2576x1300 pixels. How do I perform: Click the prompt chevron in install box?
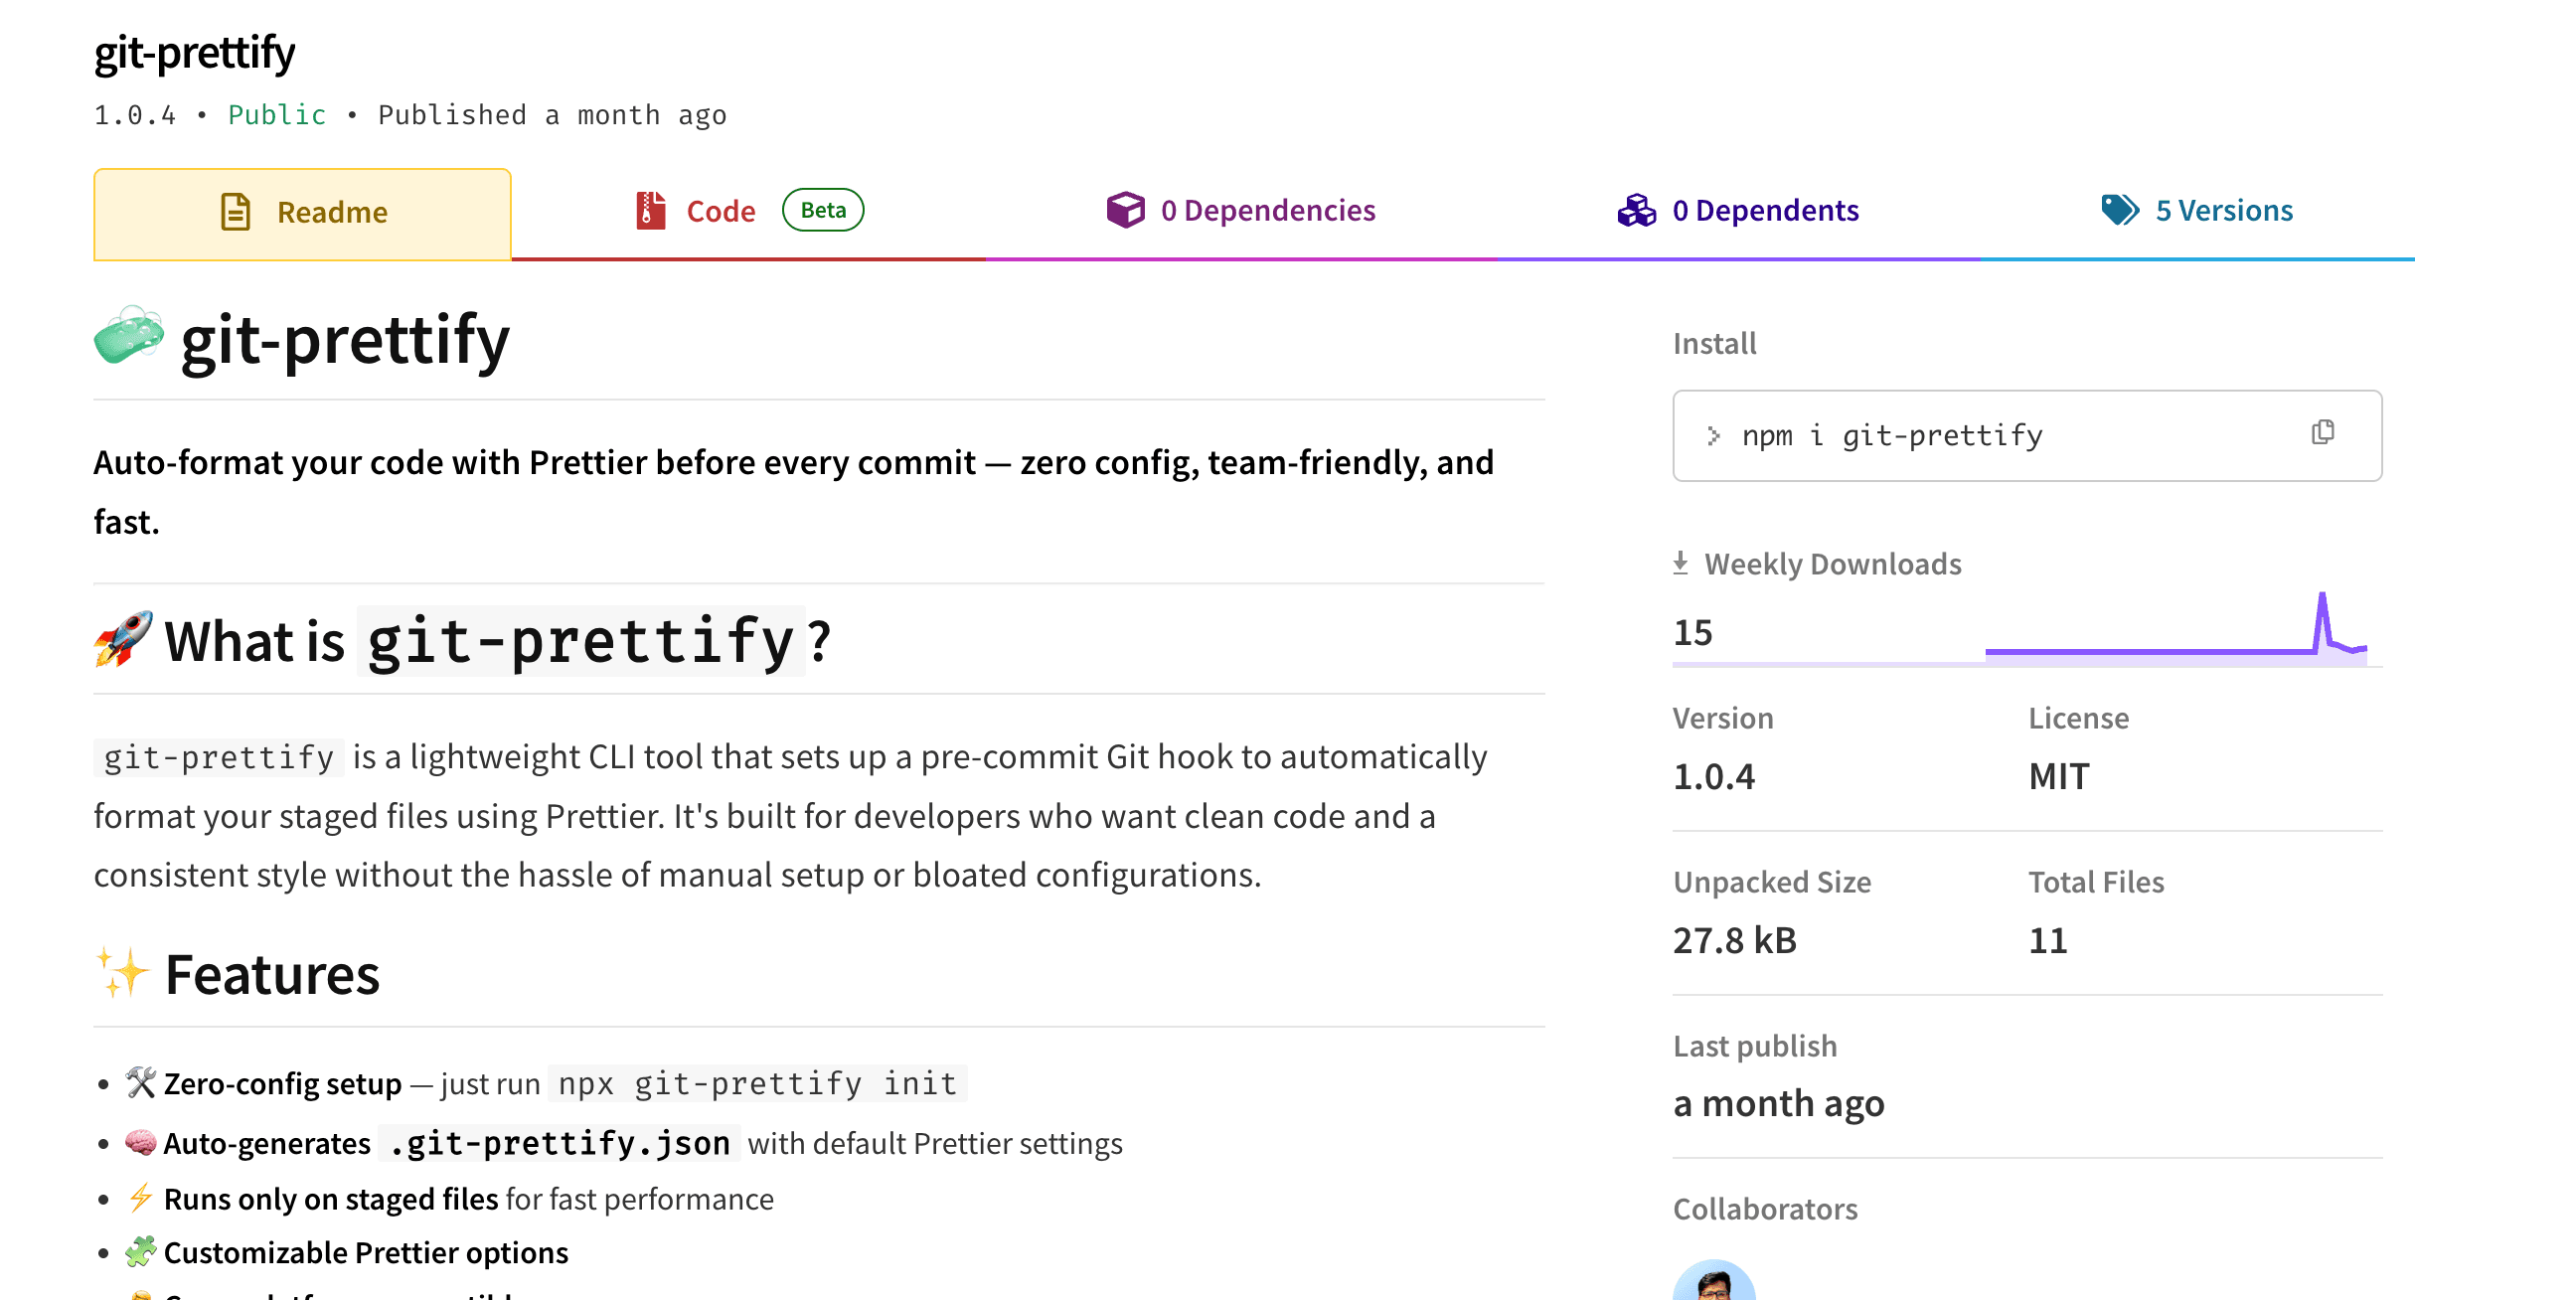coord(1713,435)
